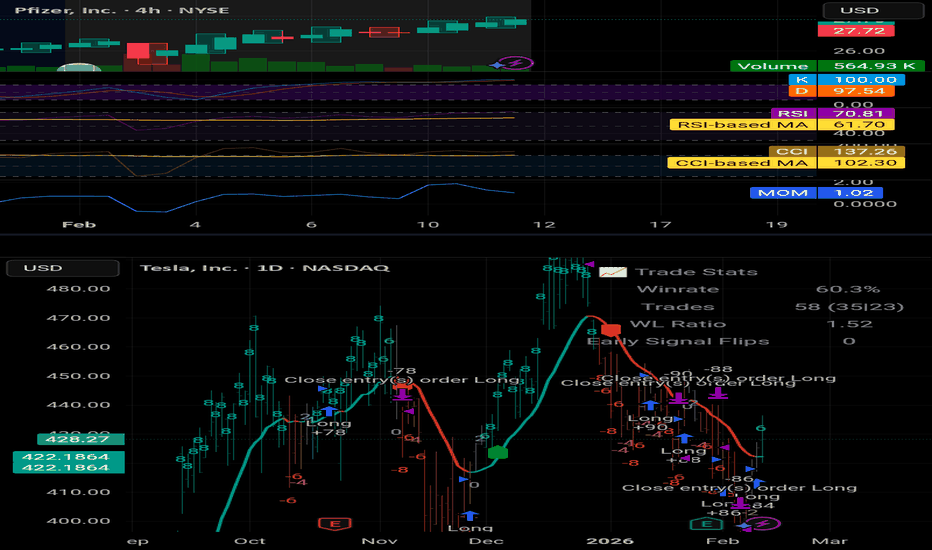
Task: Click the Tesla, Inc. 1D NASDAQ title
Action: coord(265,268)
